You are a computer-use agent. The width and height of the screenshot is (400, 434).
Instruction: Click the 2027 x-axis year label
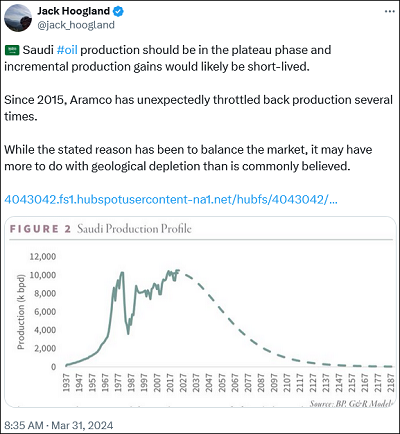pyautogui.click(x=183, y=383)
